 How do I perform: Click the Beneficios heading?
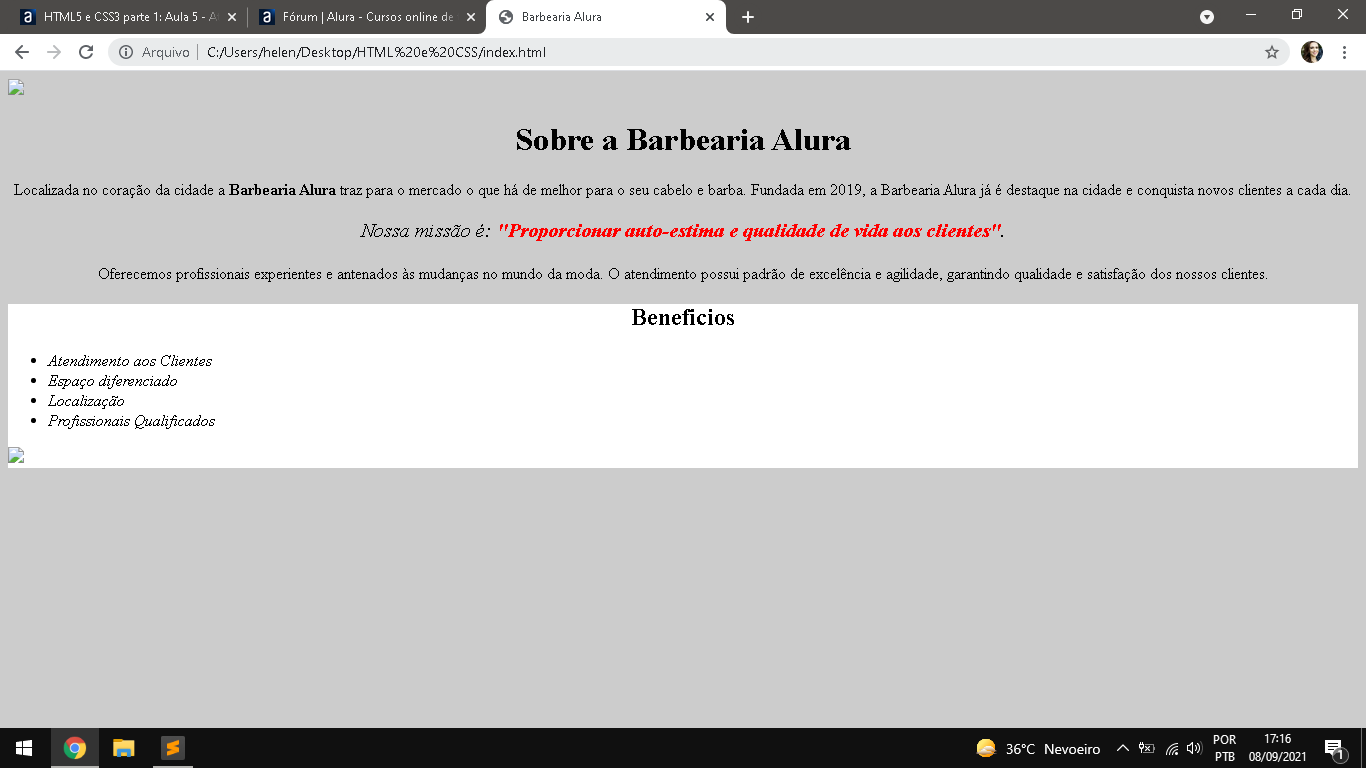(683, 317)
